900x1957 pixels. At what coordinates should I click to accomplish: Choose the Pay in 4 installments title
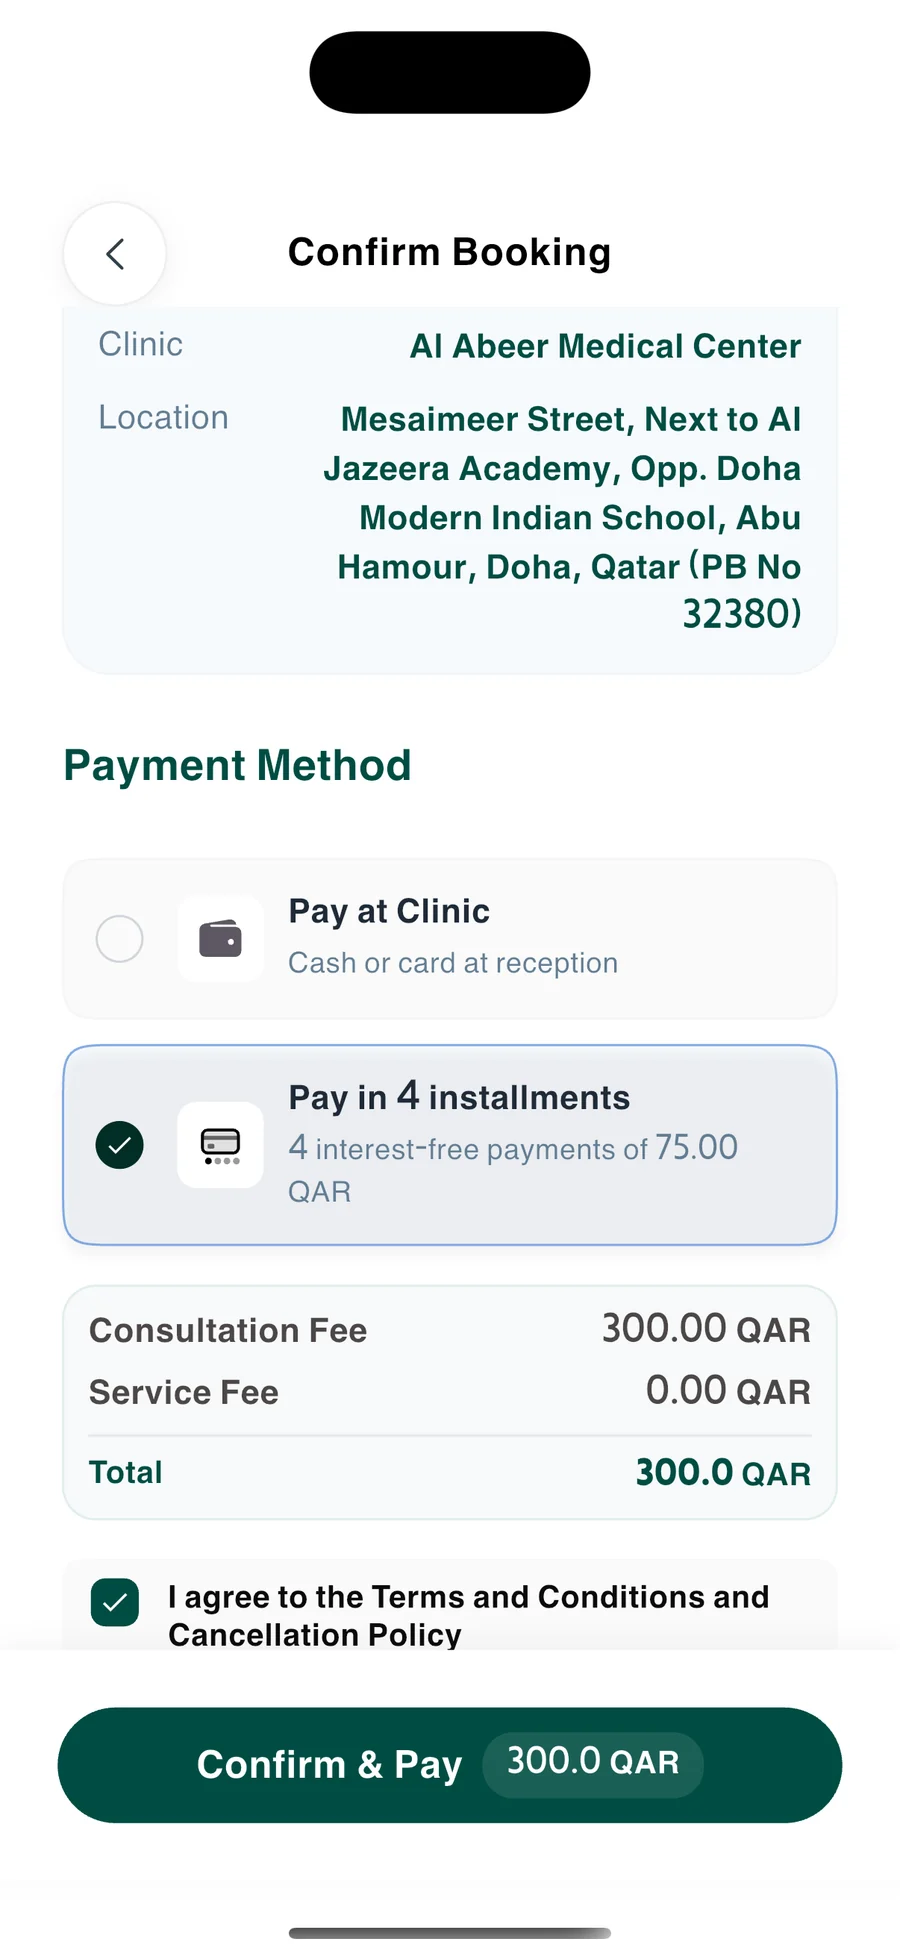tap(459, 1097)
